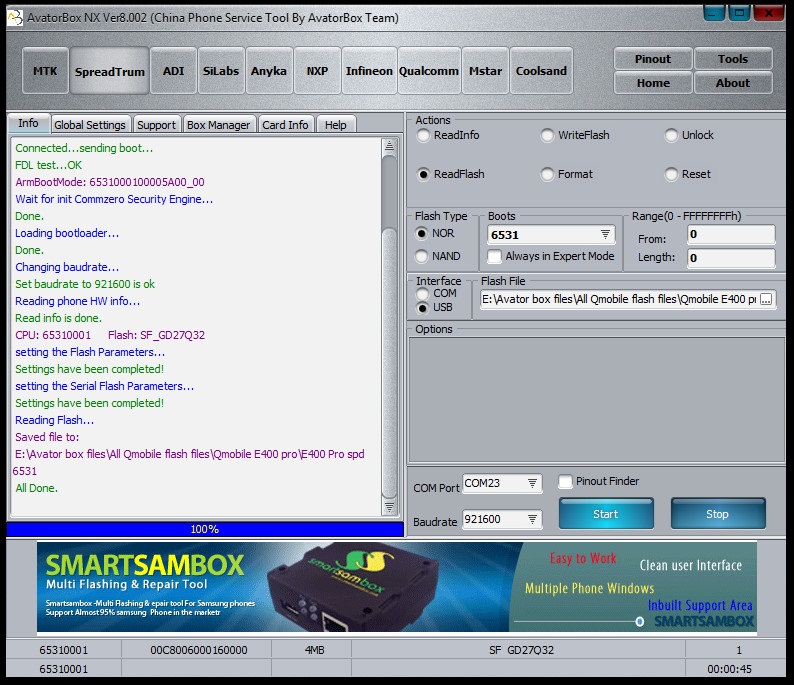Click 'Reading Flash...' log line
Image resolution: width=794 pixels, height=685 pixels.
point(55,420)
